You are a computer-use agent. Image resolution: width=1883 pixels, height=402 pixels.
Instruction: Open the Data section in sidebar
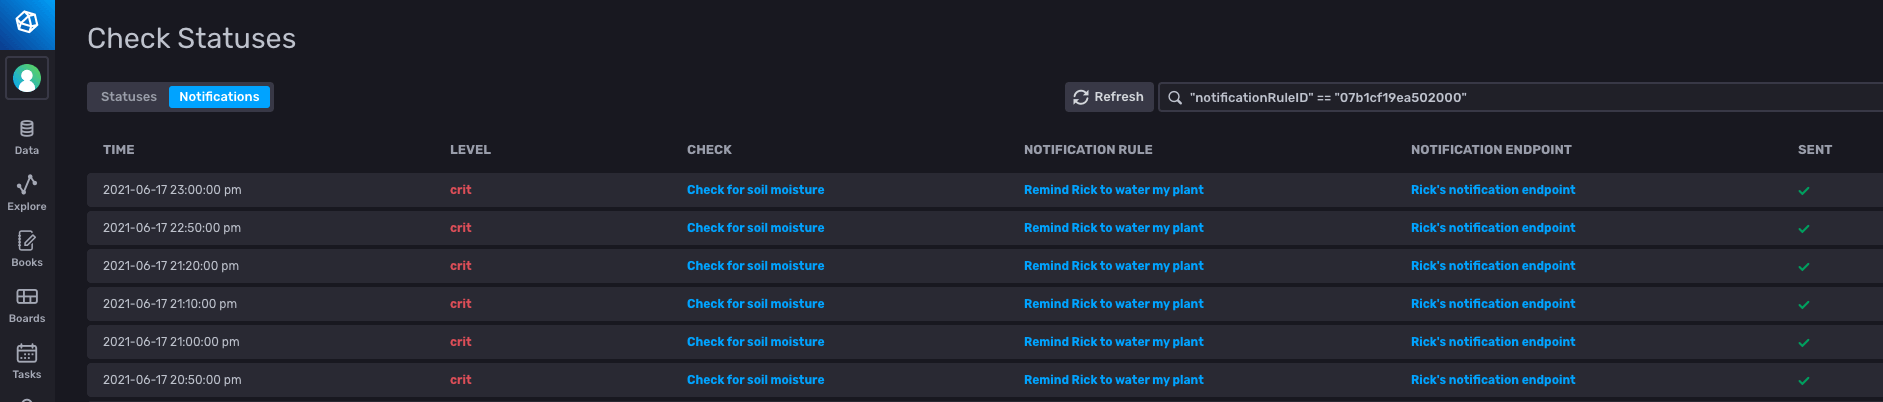tap(27, 137)
